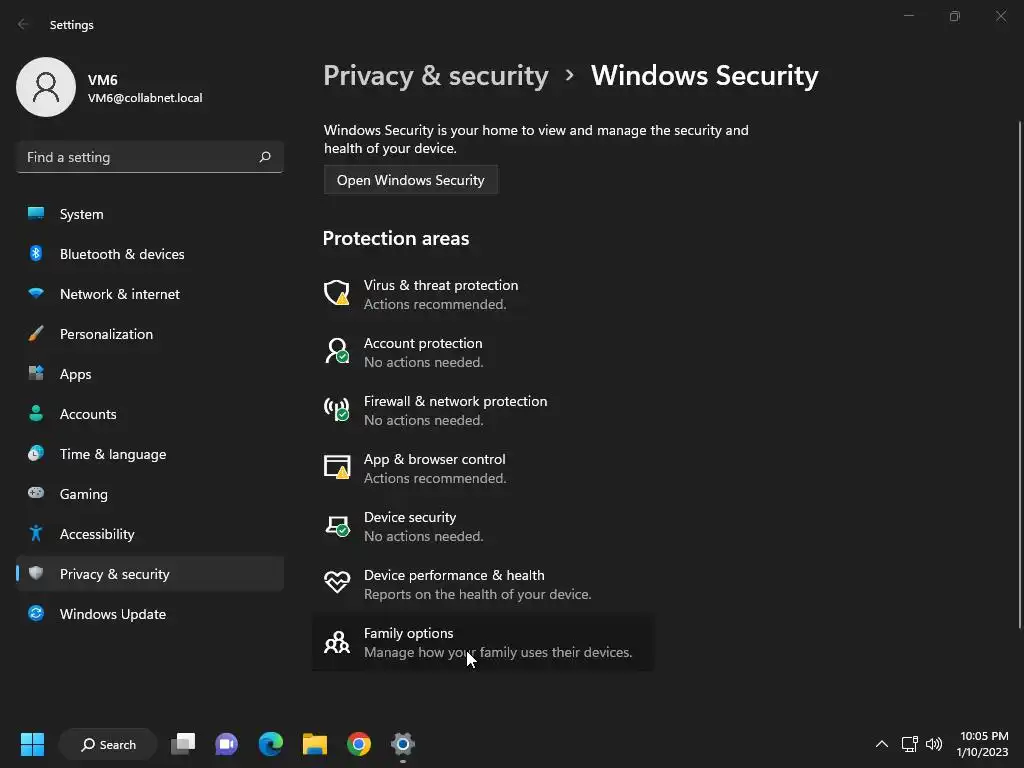Screen dimensions: 1024x768
Task: Open Google Chrome from the taskbar
Action: tap(359, 744)
